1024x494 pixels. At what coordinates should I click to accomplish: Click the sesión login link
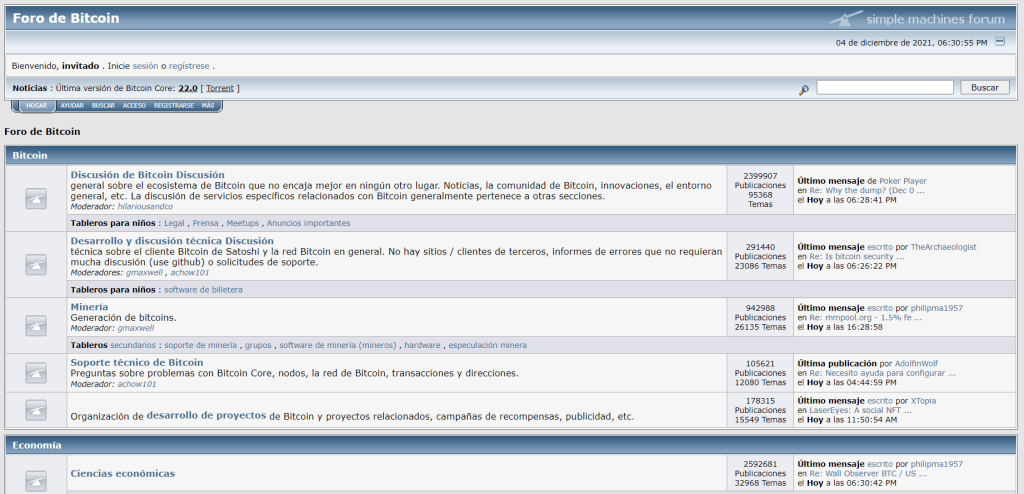coord(145,66)
